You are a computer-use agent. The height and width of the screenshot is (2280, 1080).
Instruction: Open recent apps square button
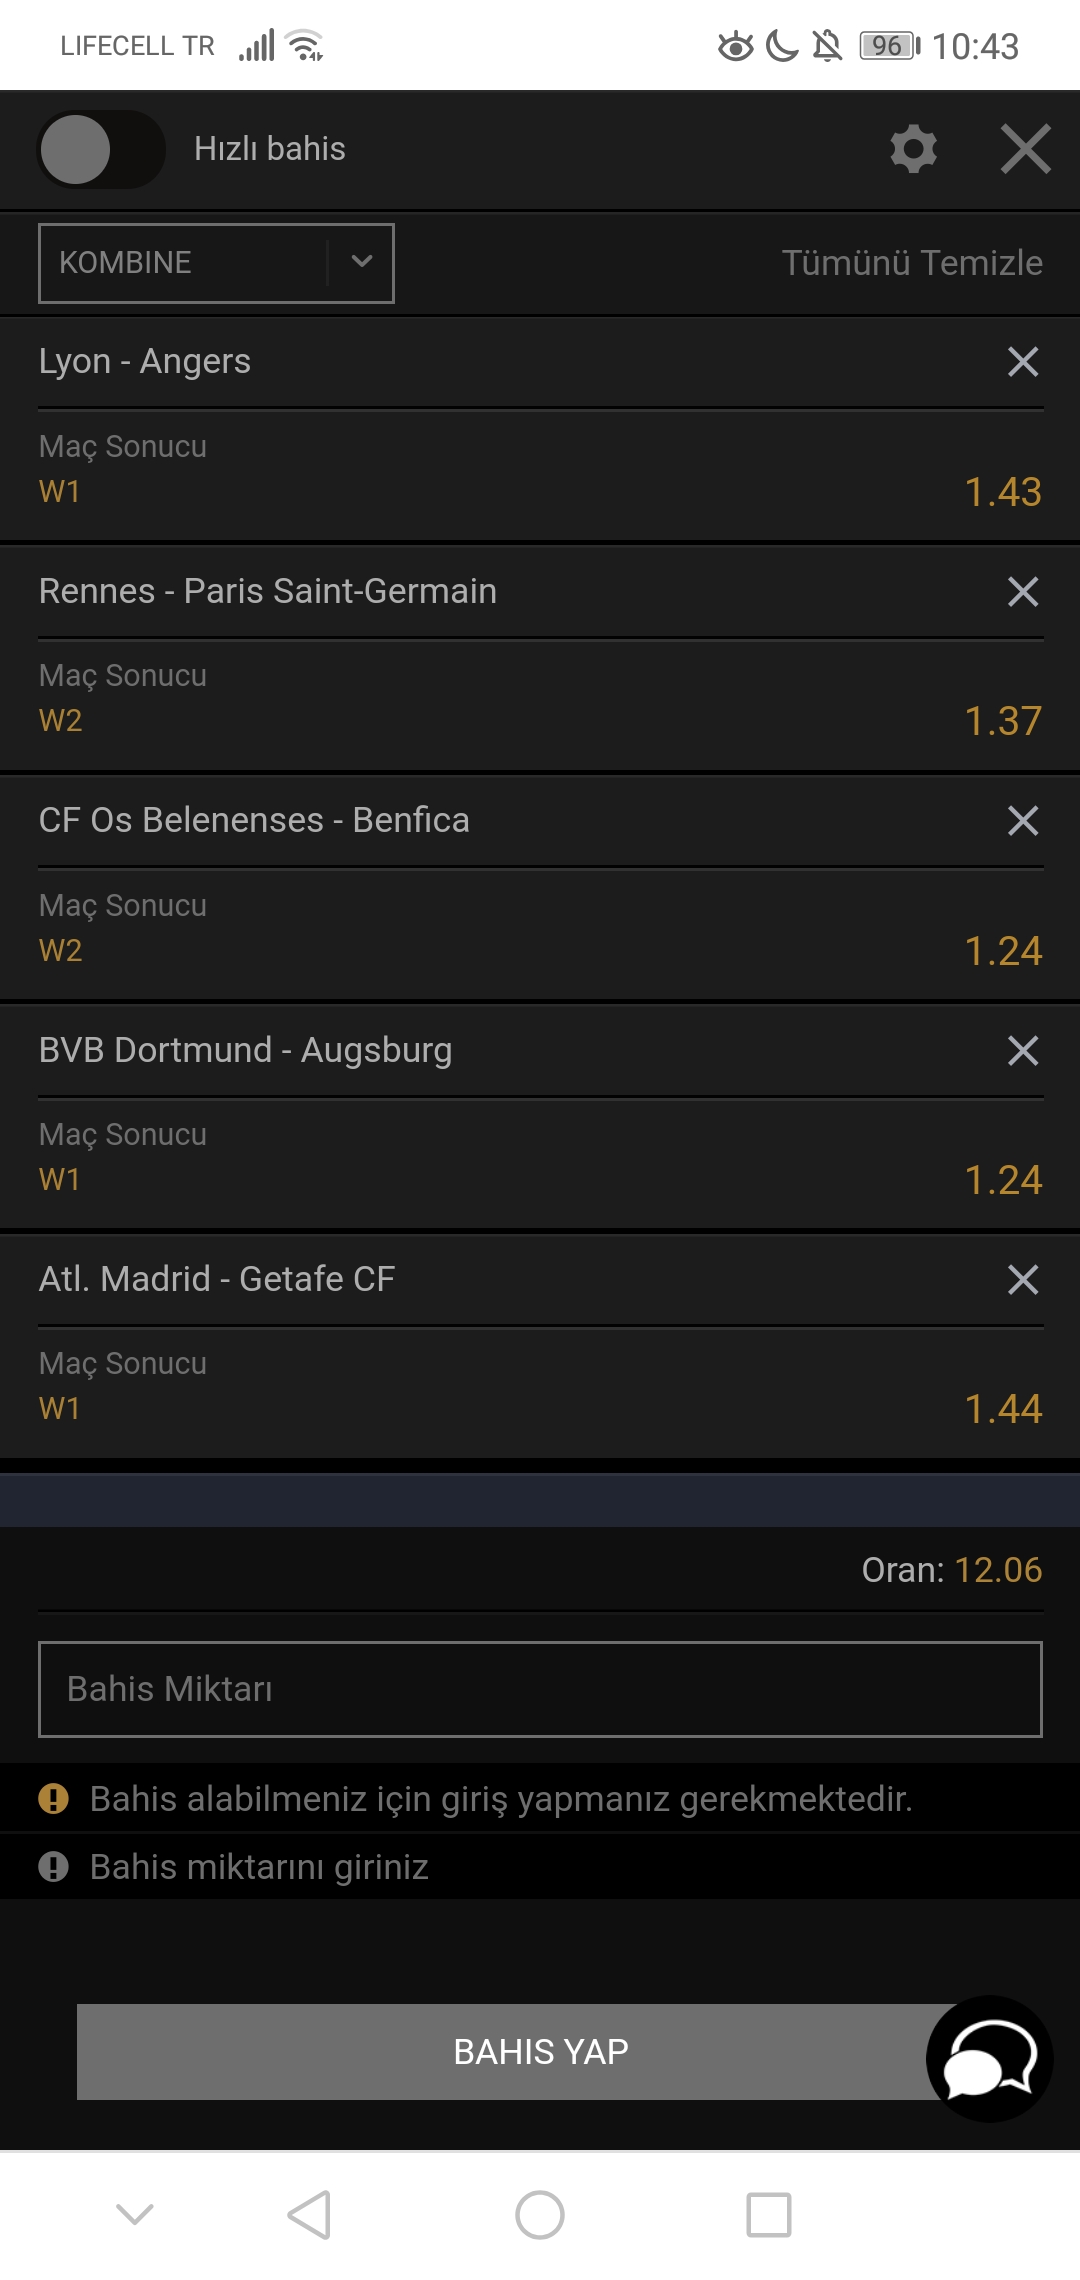click(x=769, y=2215)
